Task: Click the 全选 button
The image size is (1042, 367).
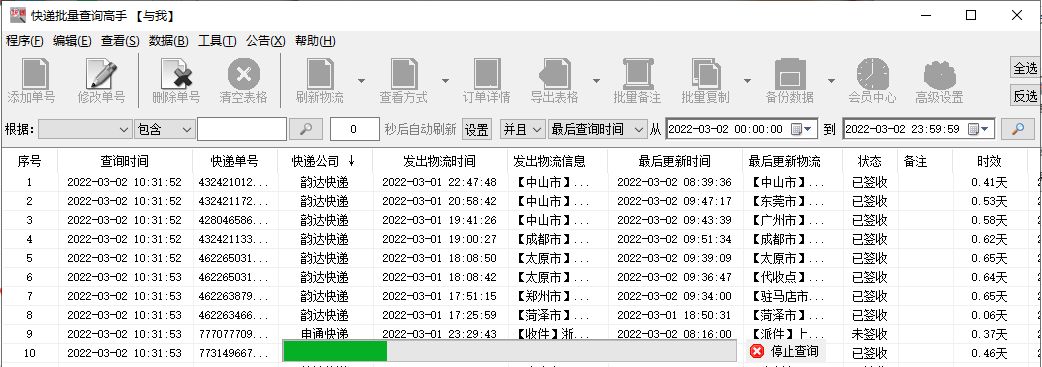Action: click(x=1025, y=68)
